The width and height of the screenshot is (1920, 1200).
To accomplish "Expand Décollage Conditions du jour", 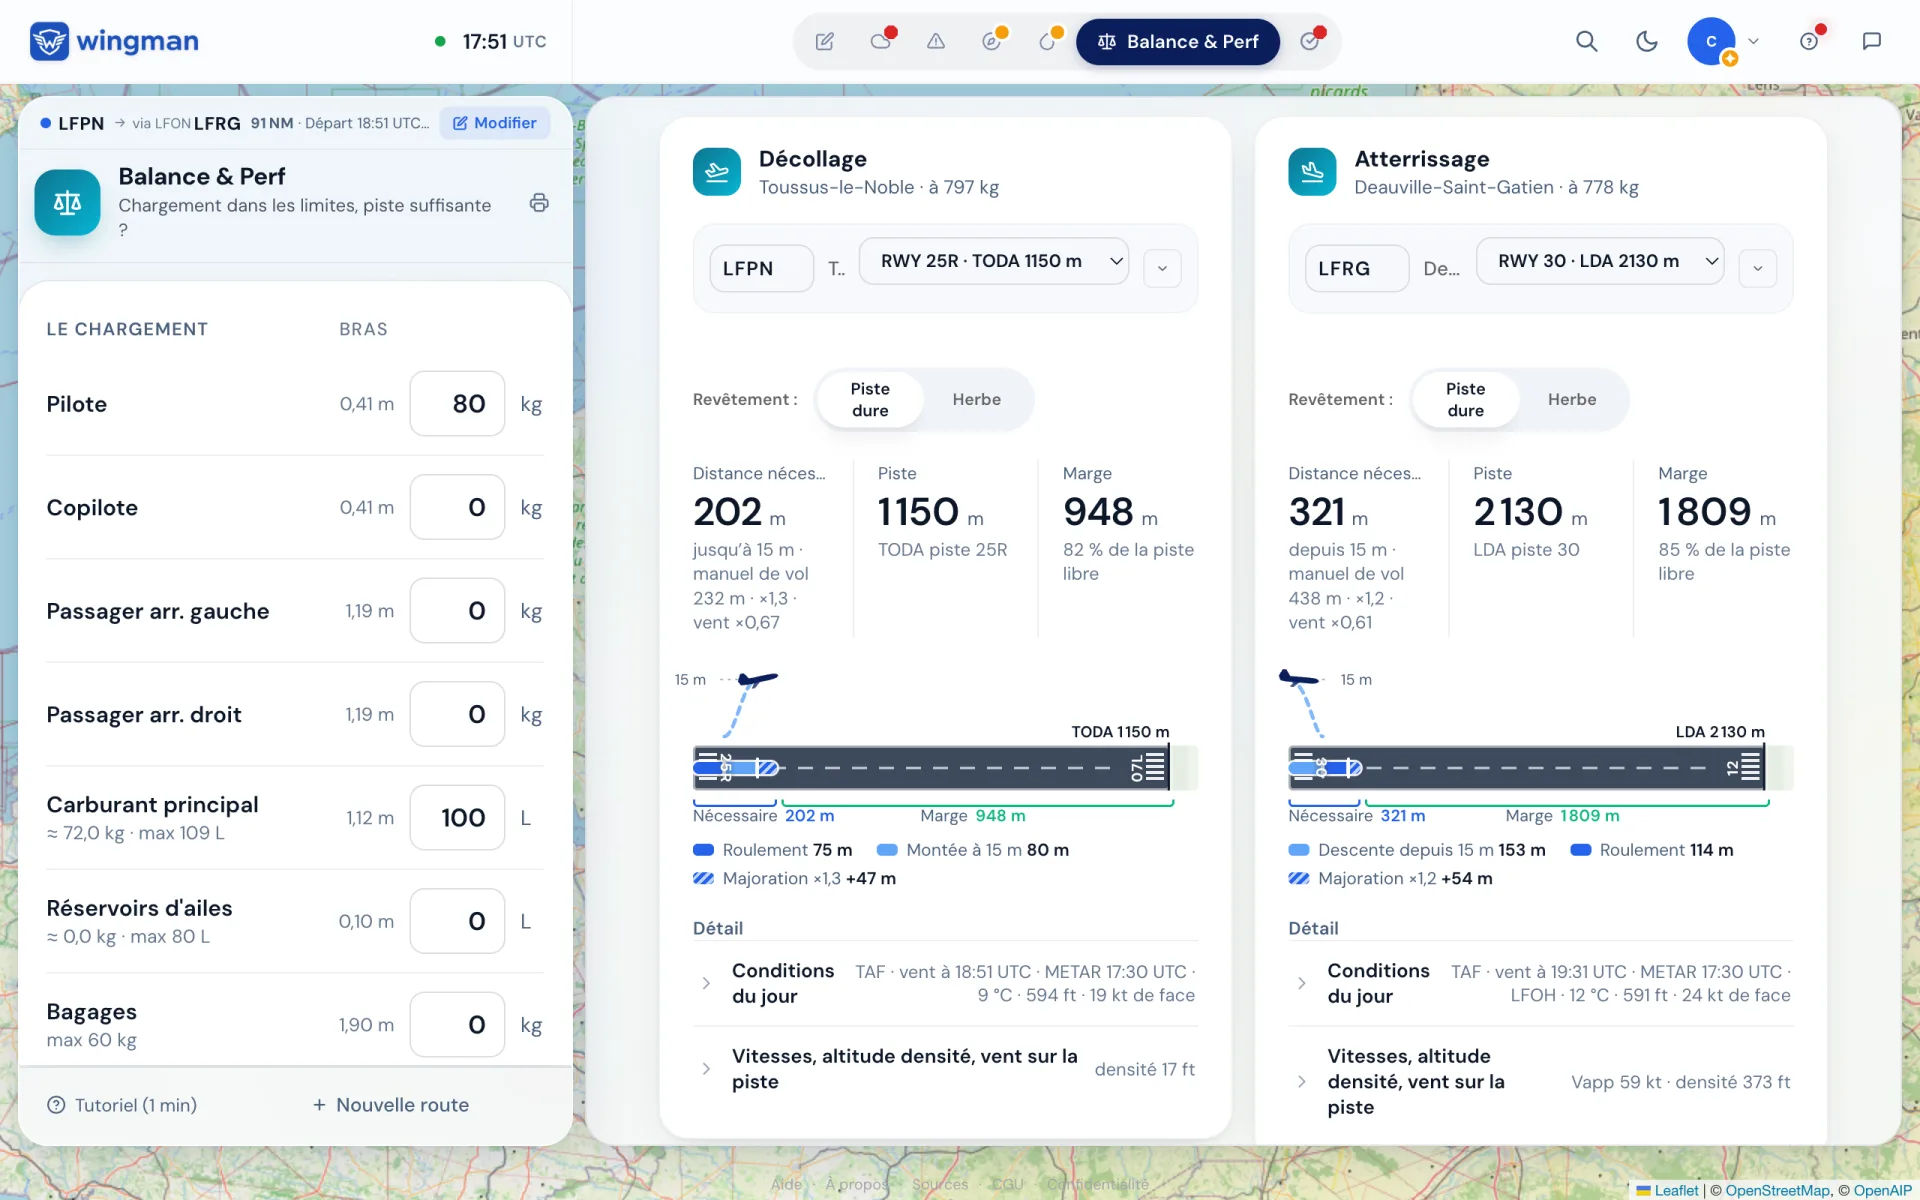I will click(x=945, y=984).
